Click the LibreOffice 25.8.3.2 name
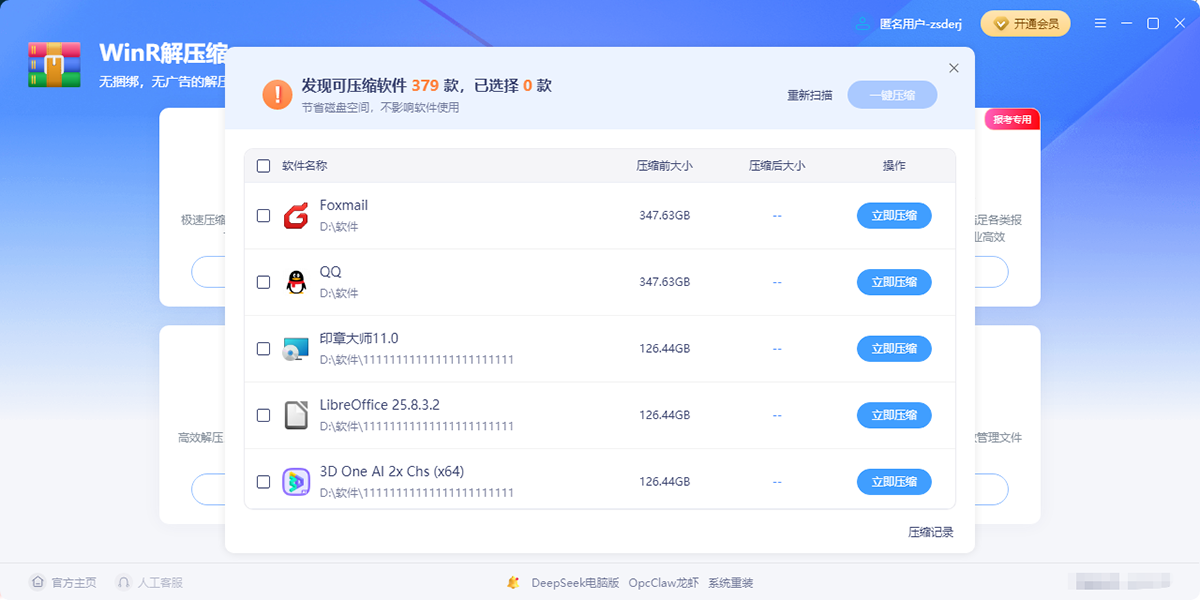The height and width of the screenshot is (600, 1200). 380,405
